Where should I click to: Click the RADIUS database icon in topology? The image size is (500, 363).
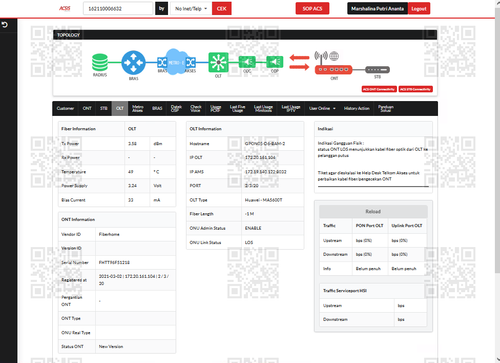pos(100,62)
